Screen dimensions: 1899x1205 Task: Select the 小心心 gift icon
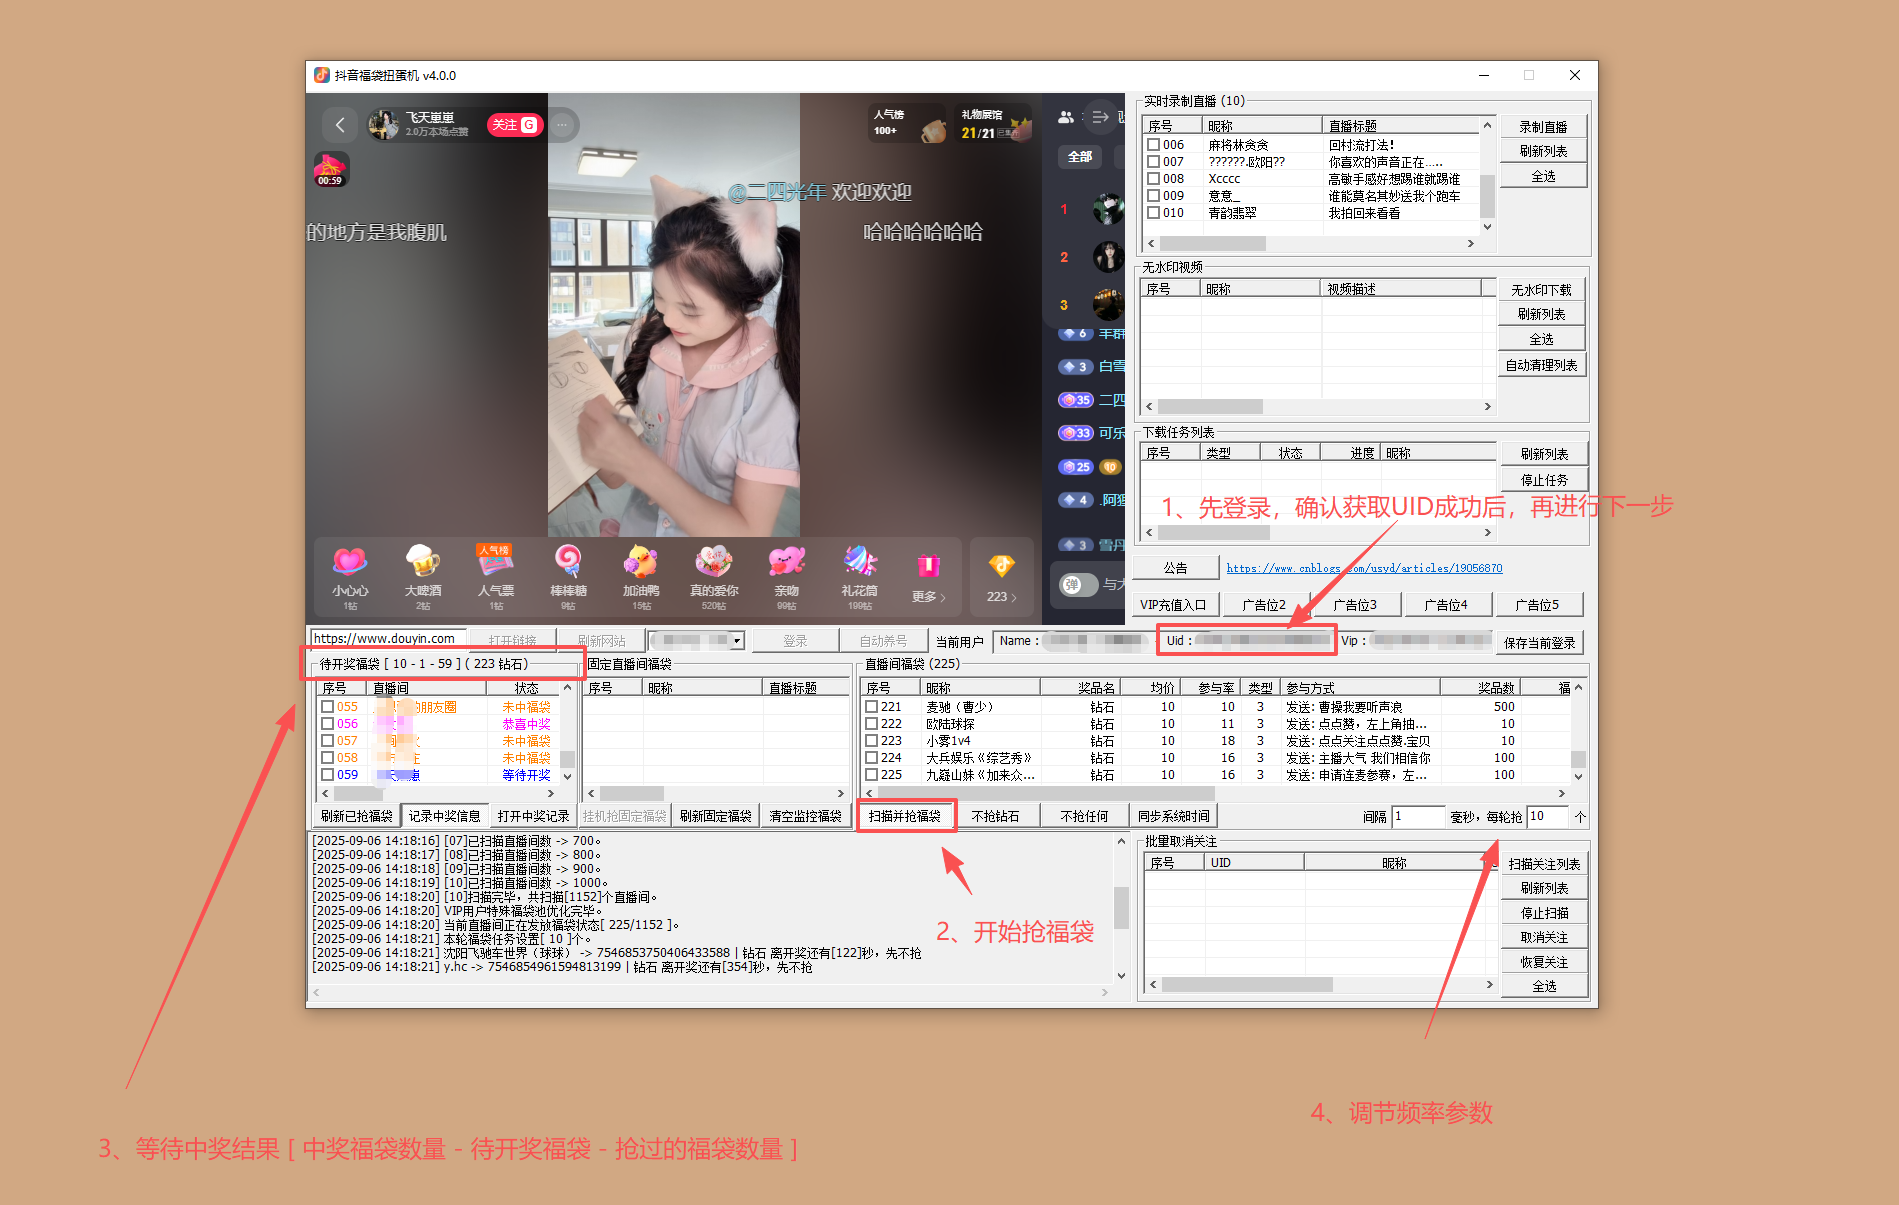[349, 570]
